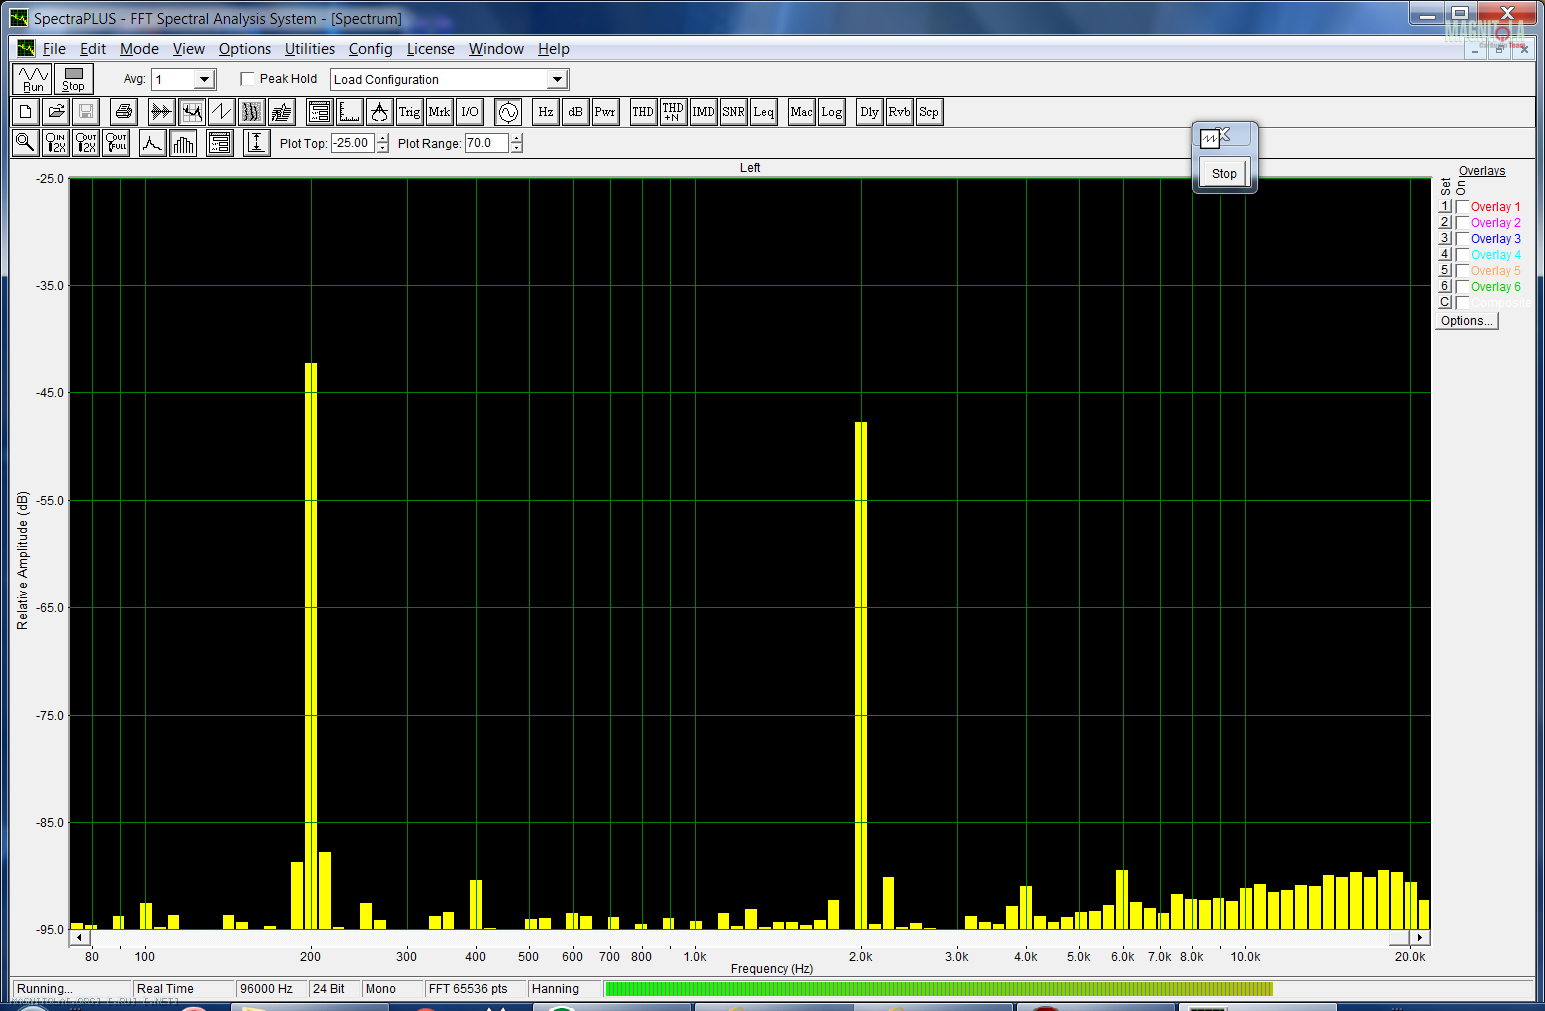The width and height of the screenshot is (1545, 1011).
Task: Enable Overlay 3 checkbox
Action: pos(1462,239)
